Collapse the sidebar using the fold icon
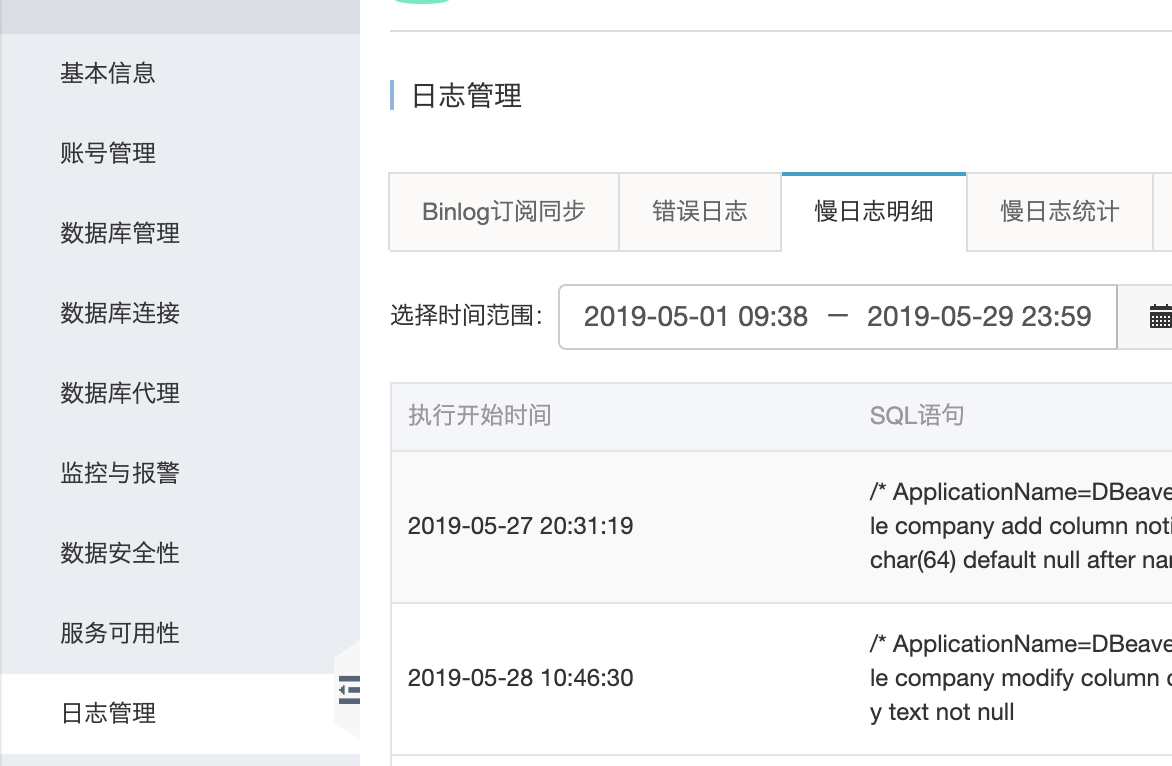The image size is (1172, 766). (x=348, y=690)
